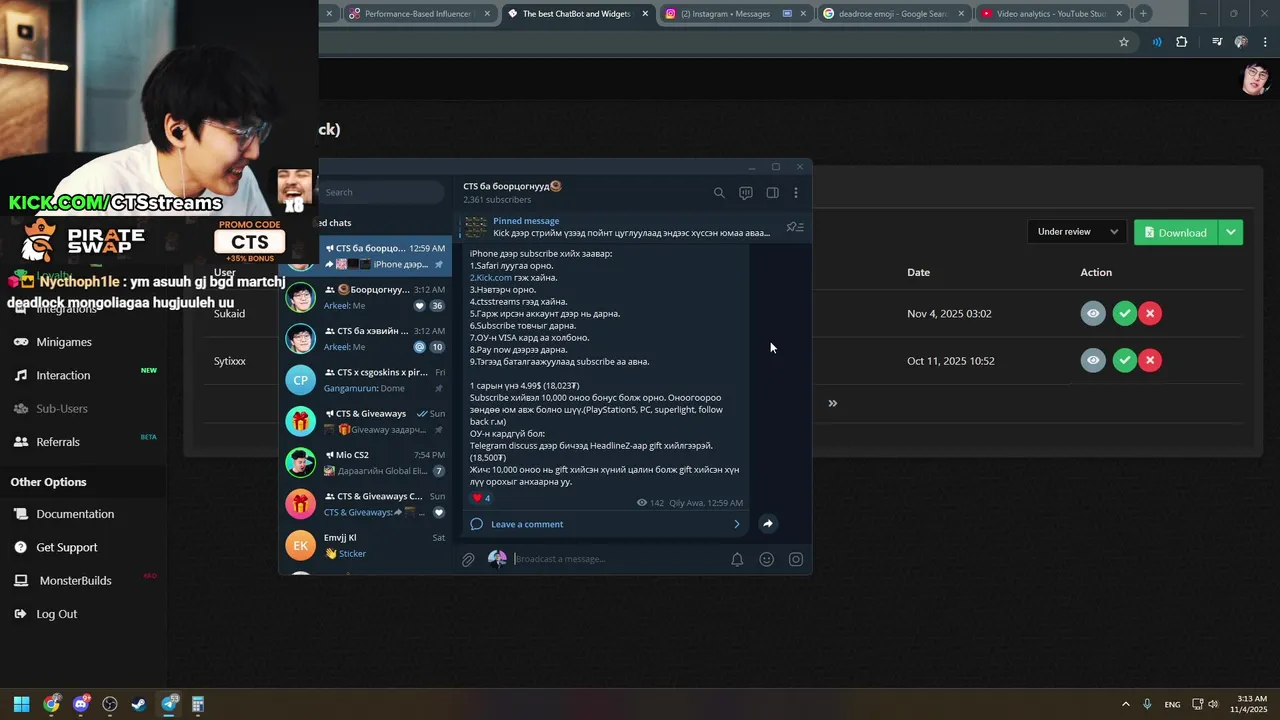Screen dimensions: 1280x720
Task: Click the Telegram chat Search field
Action: tap(382, 192)
